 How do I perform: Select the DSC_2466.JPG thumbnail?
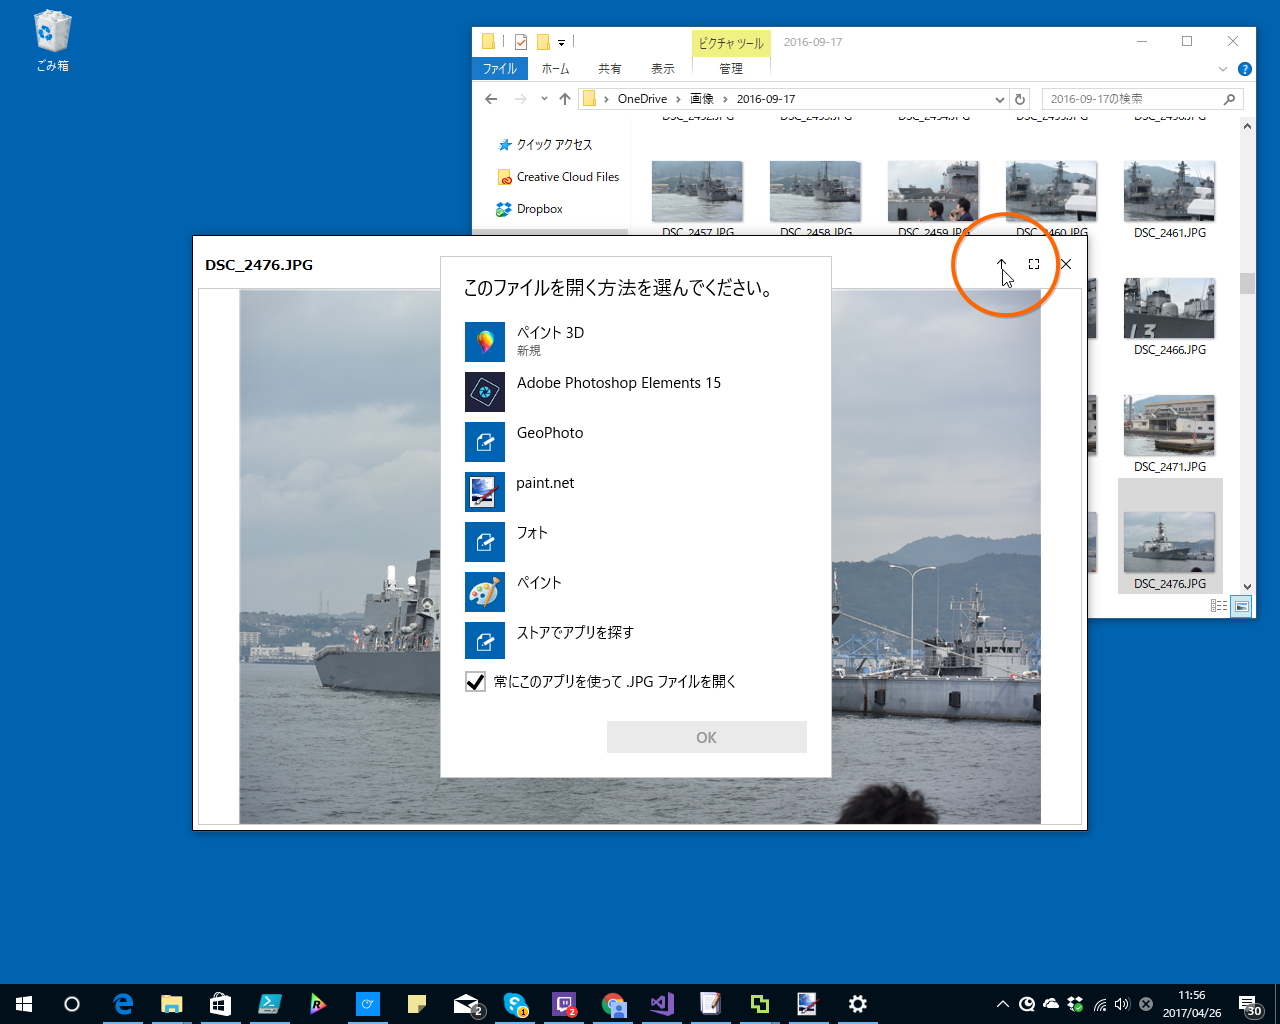point(1169,308)
